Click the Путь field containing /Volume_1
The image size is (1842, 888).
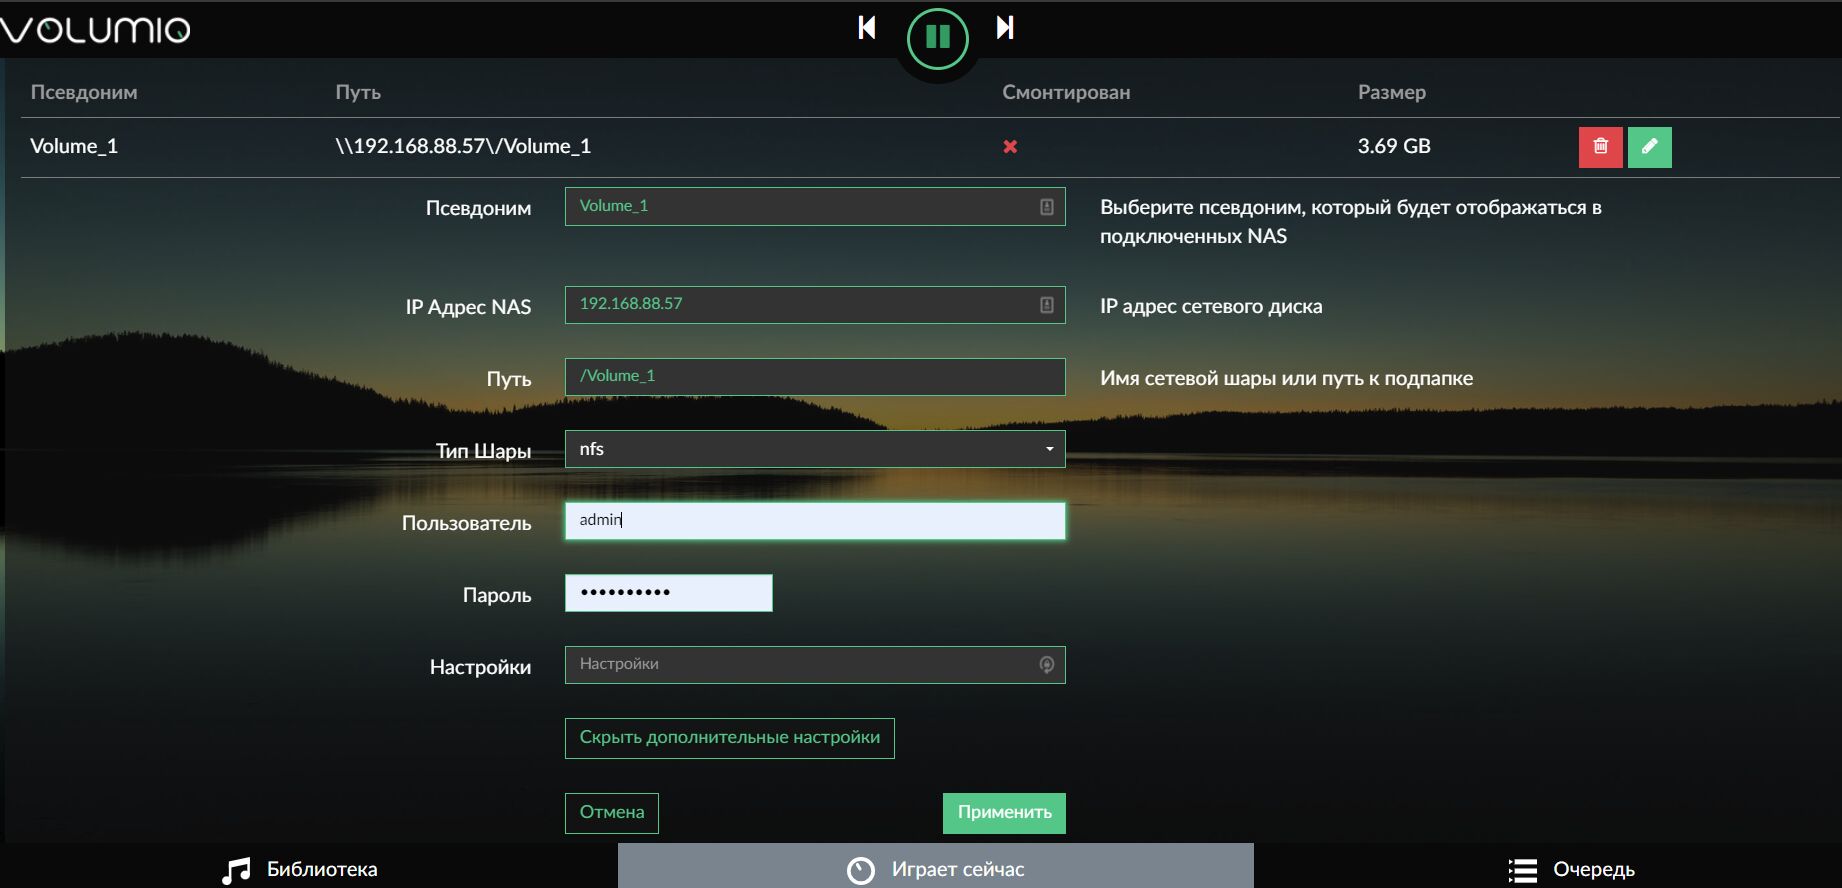tap(814, 377)
